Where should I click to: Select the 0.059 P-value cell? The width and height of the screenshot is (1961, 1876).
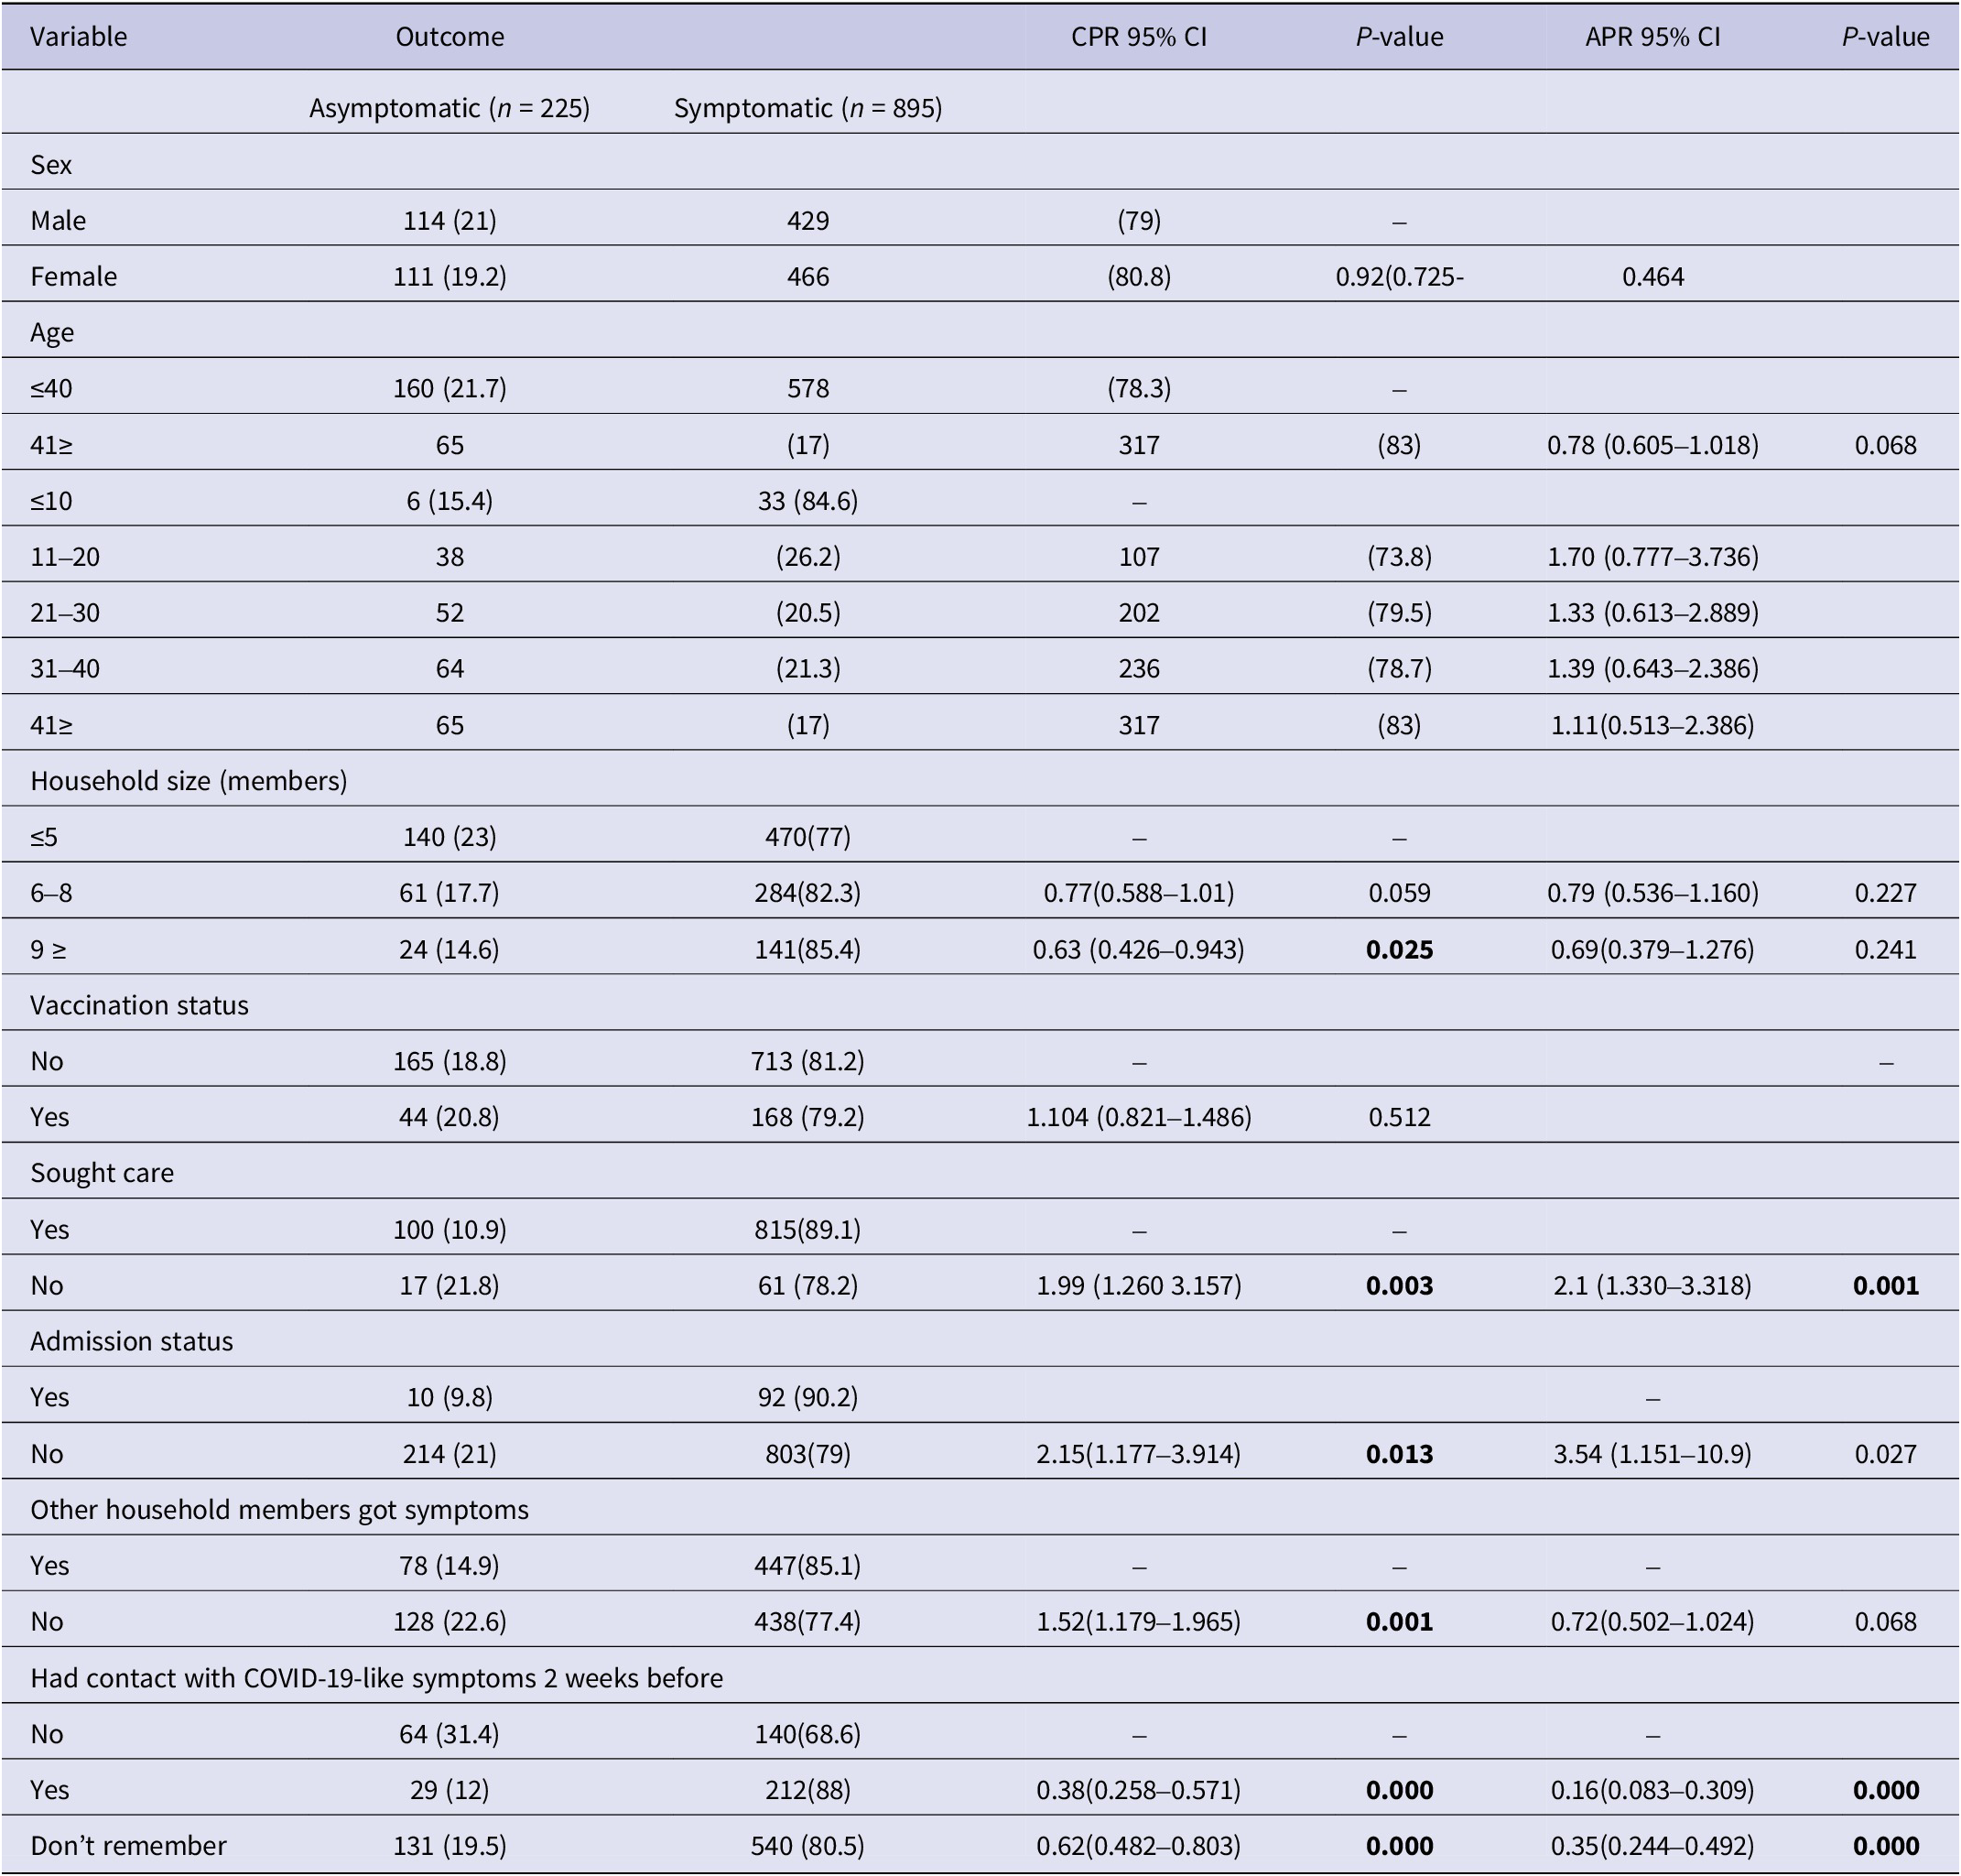pos(1399,893)
